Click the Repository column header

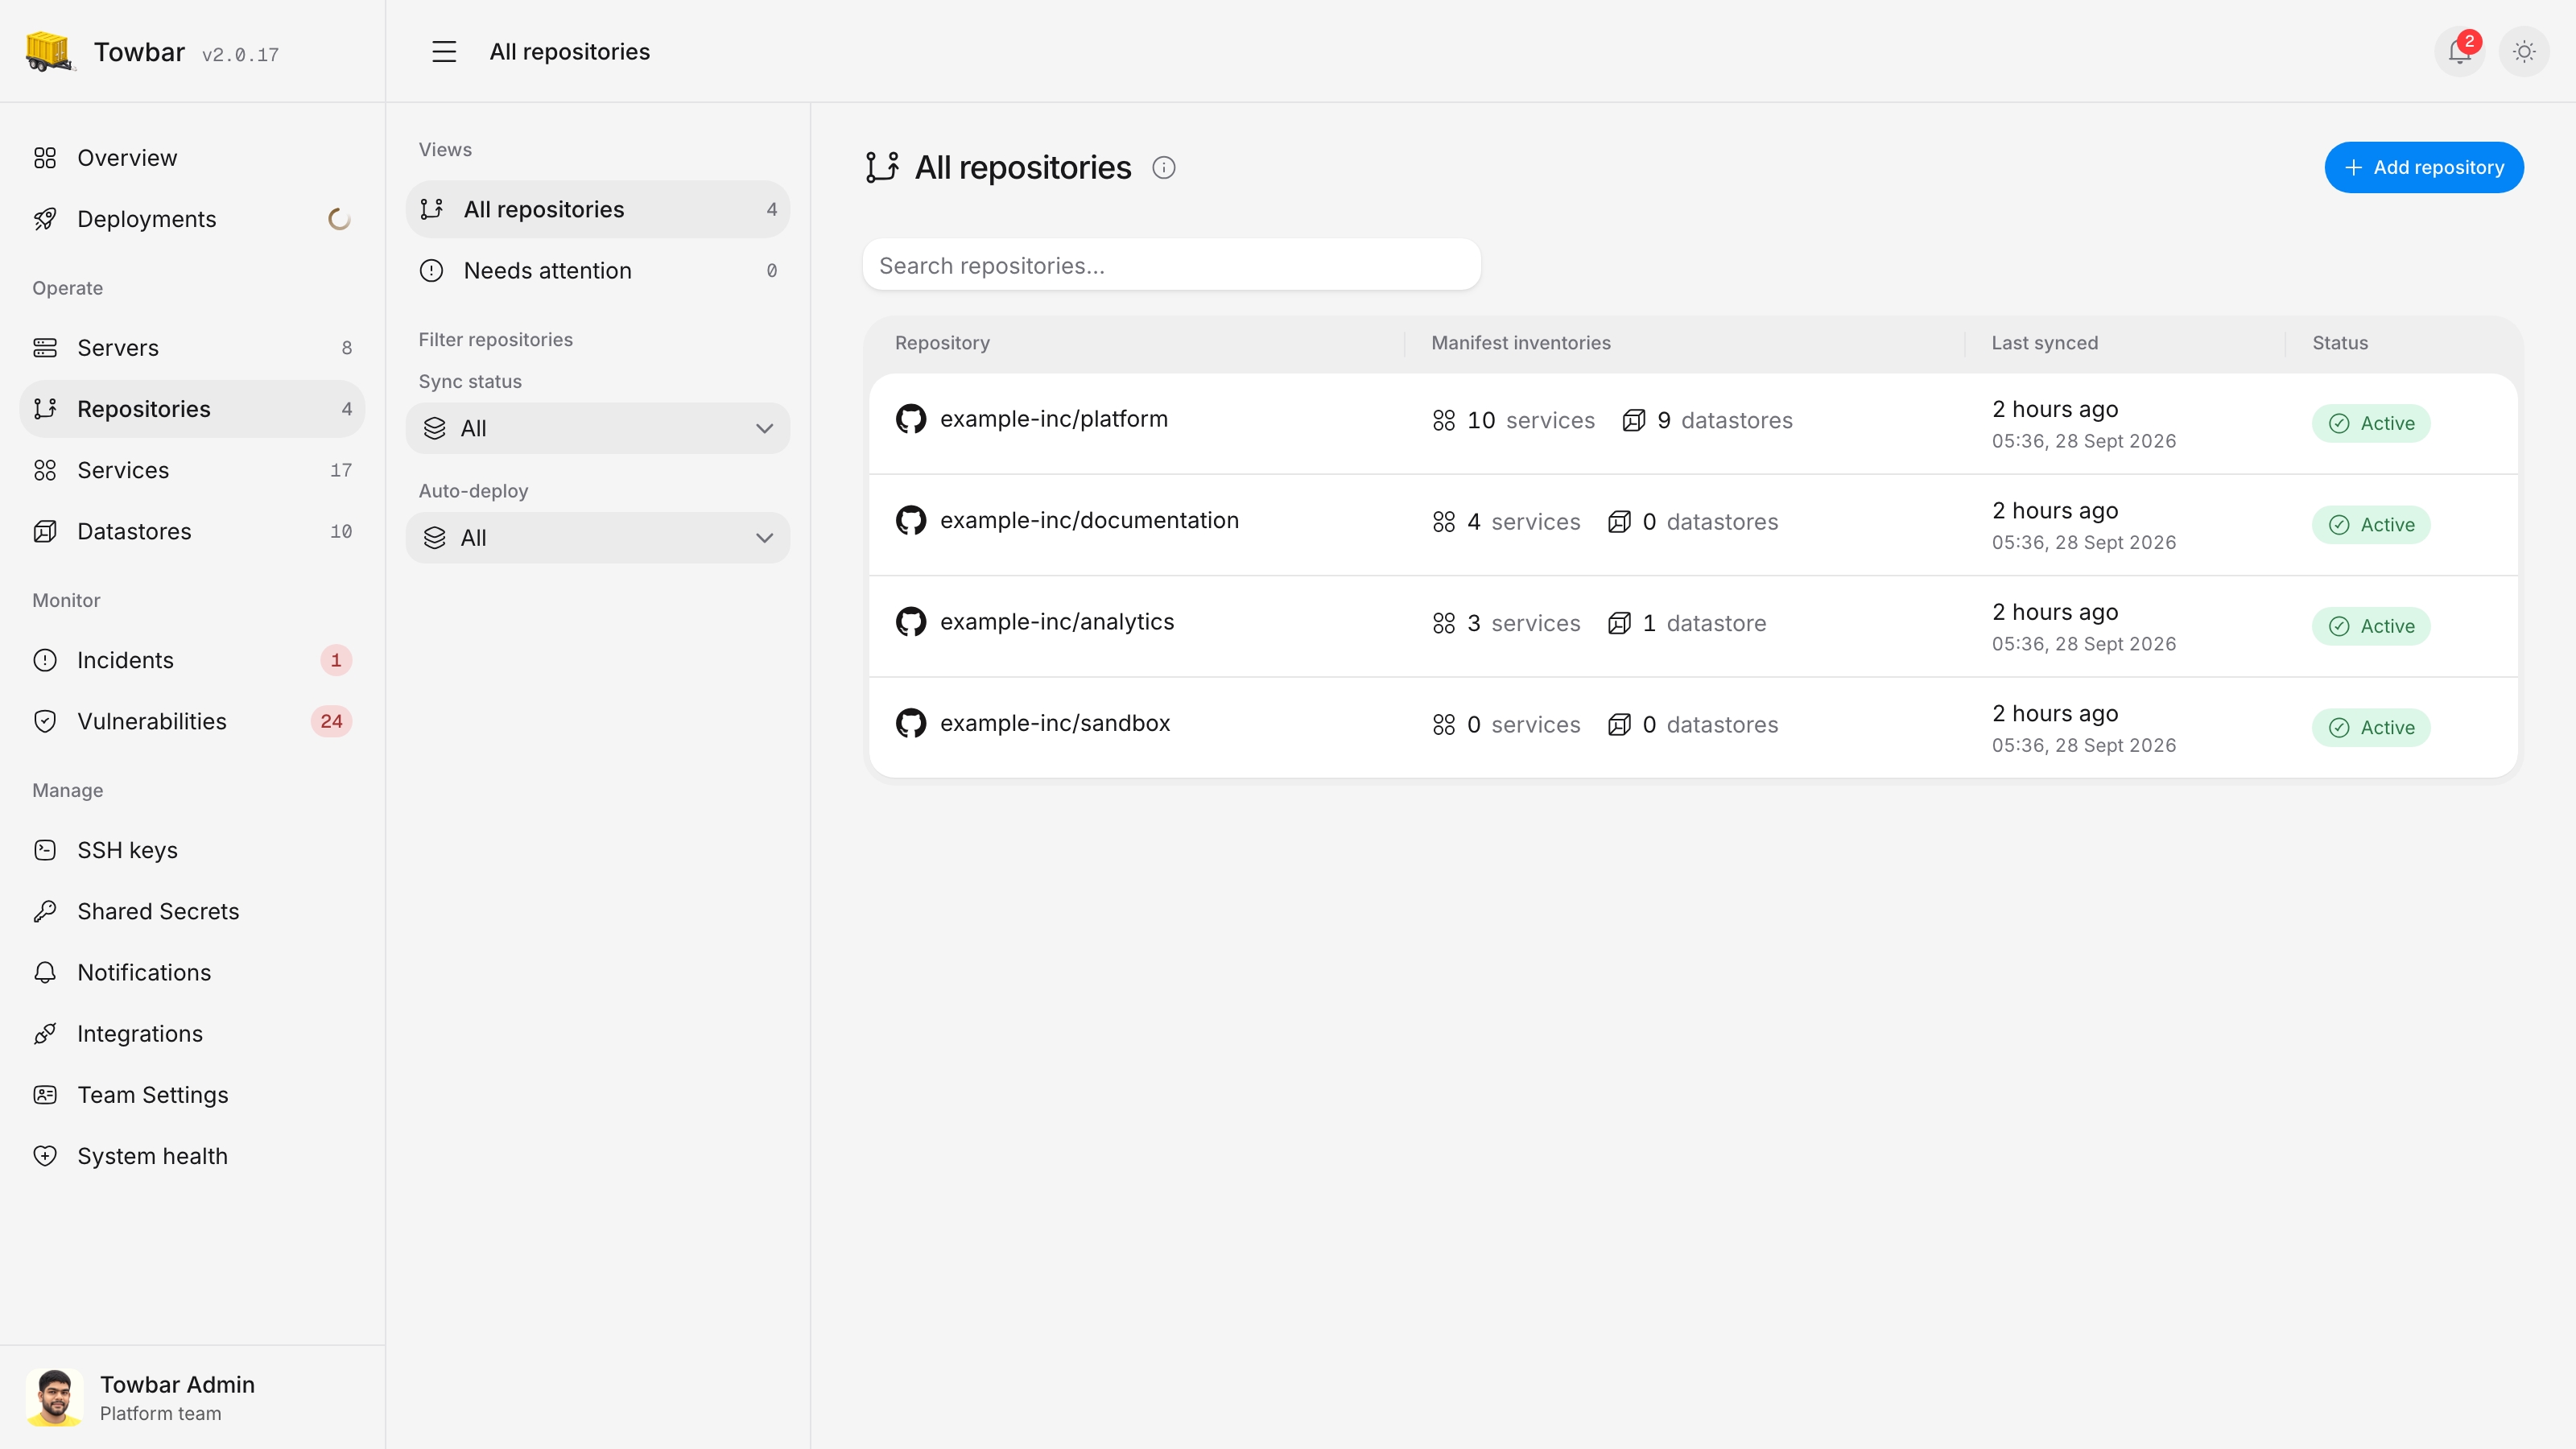tap(942, 343)
